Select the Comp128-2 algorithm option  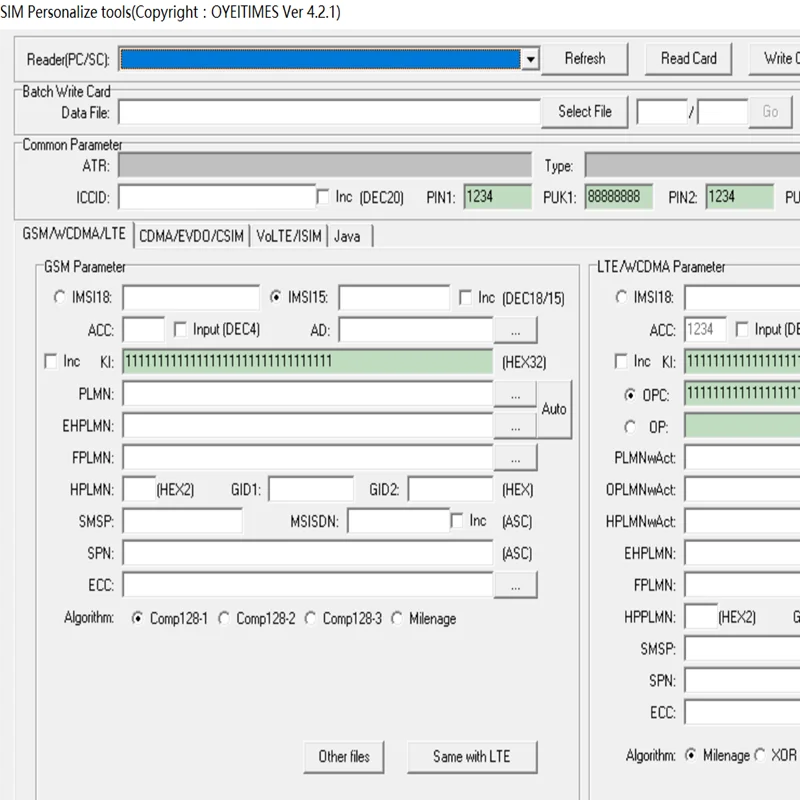point(224,619)
